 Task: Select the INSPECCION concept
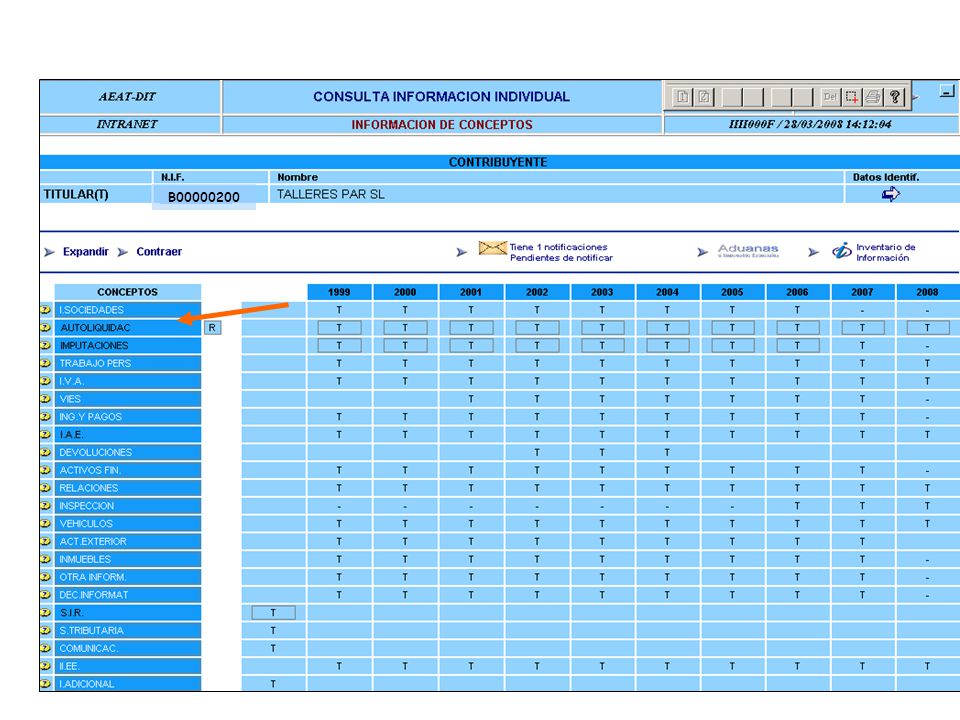click(x=128, y=506)
